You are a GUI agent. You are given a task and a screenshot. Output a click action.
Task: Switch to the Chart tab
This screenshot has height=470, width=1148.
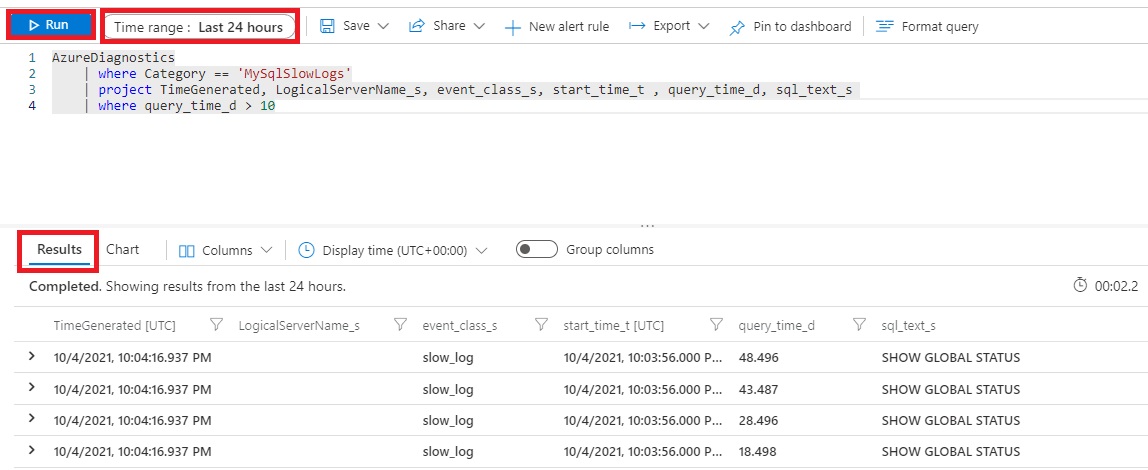point(122,249)
